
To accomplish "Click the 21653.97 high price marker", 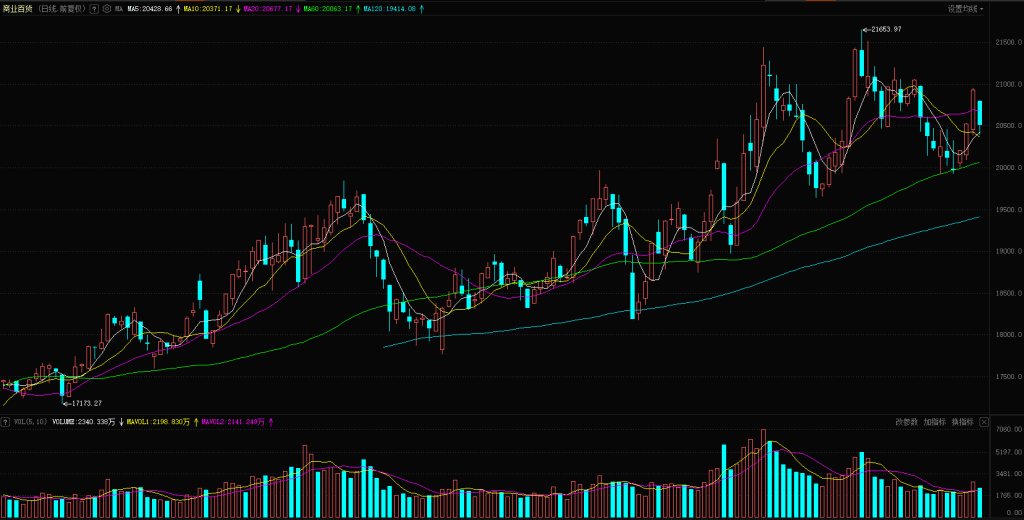I will (x=885, y=29).
